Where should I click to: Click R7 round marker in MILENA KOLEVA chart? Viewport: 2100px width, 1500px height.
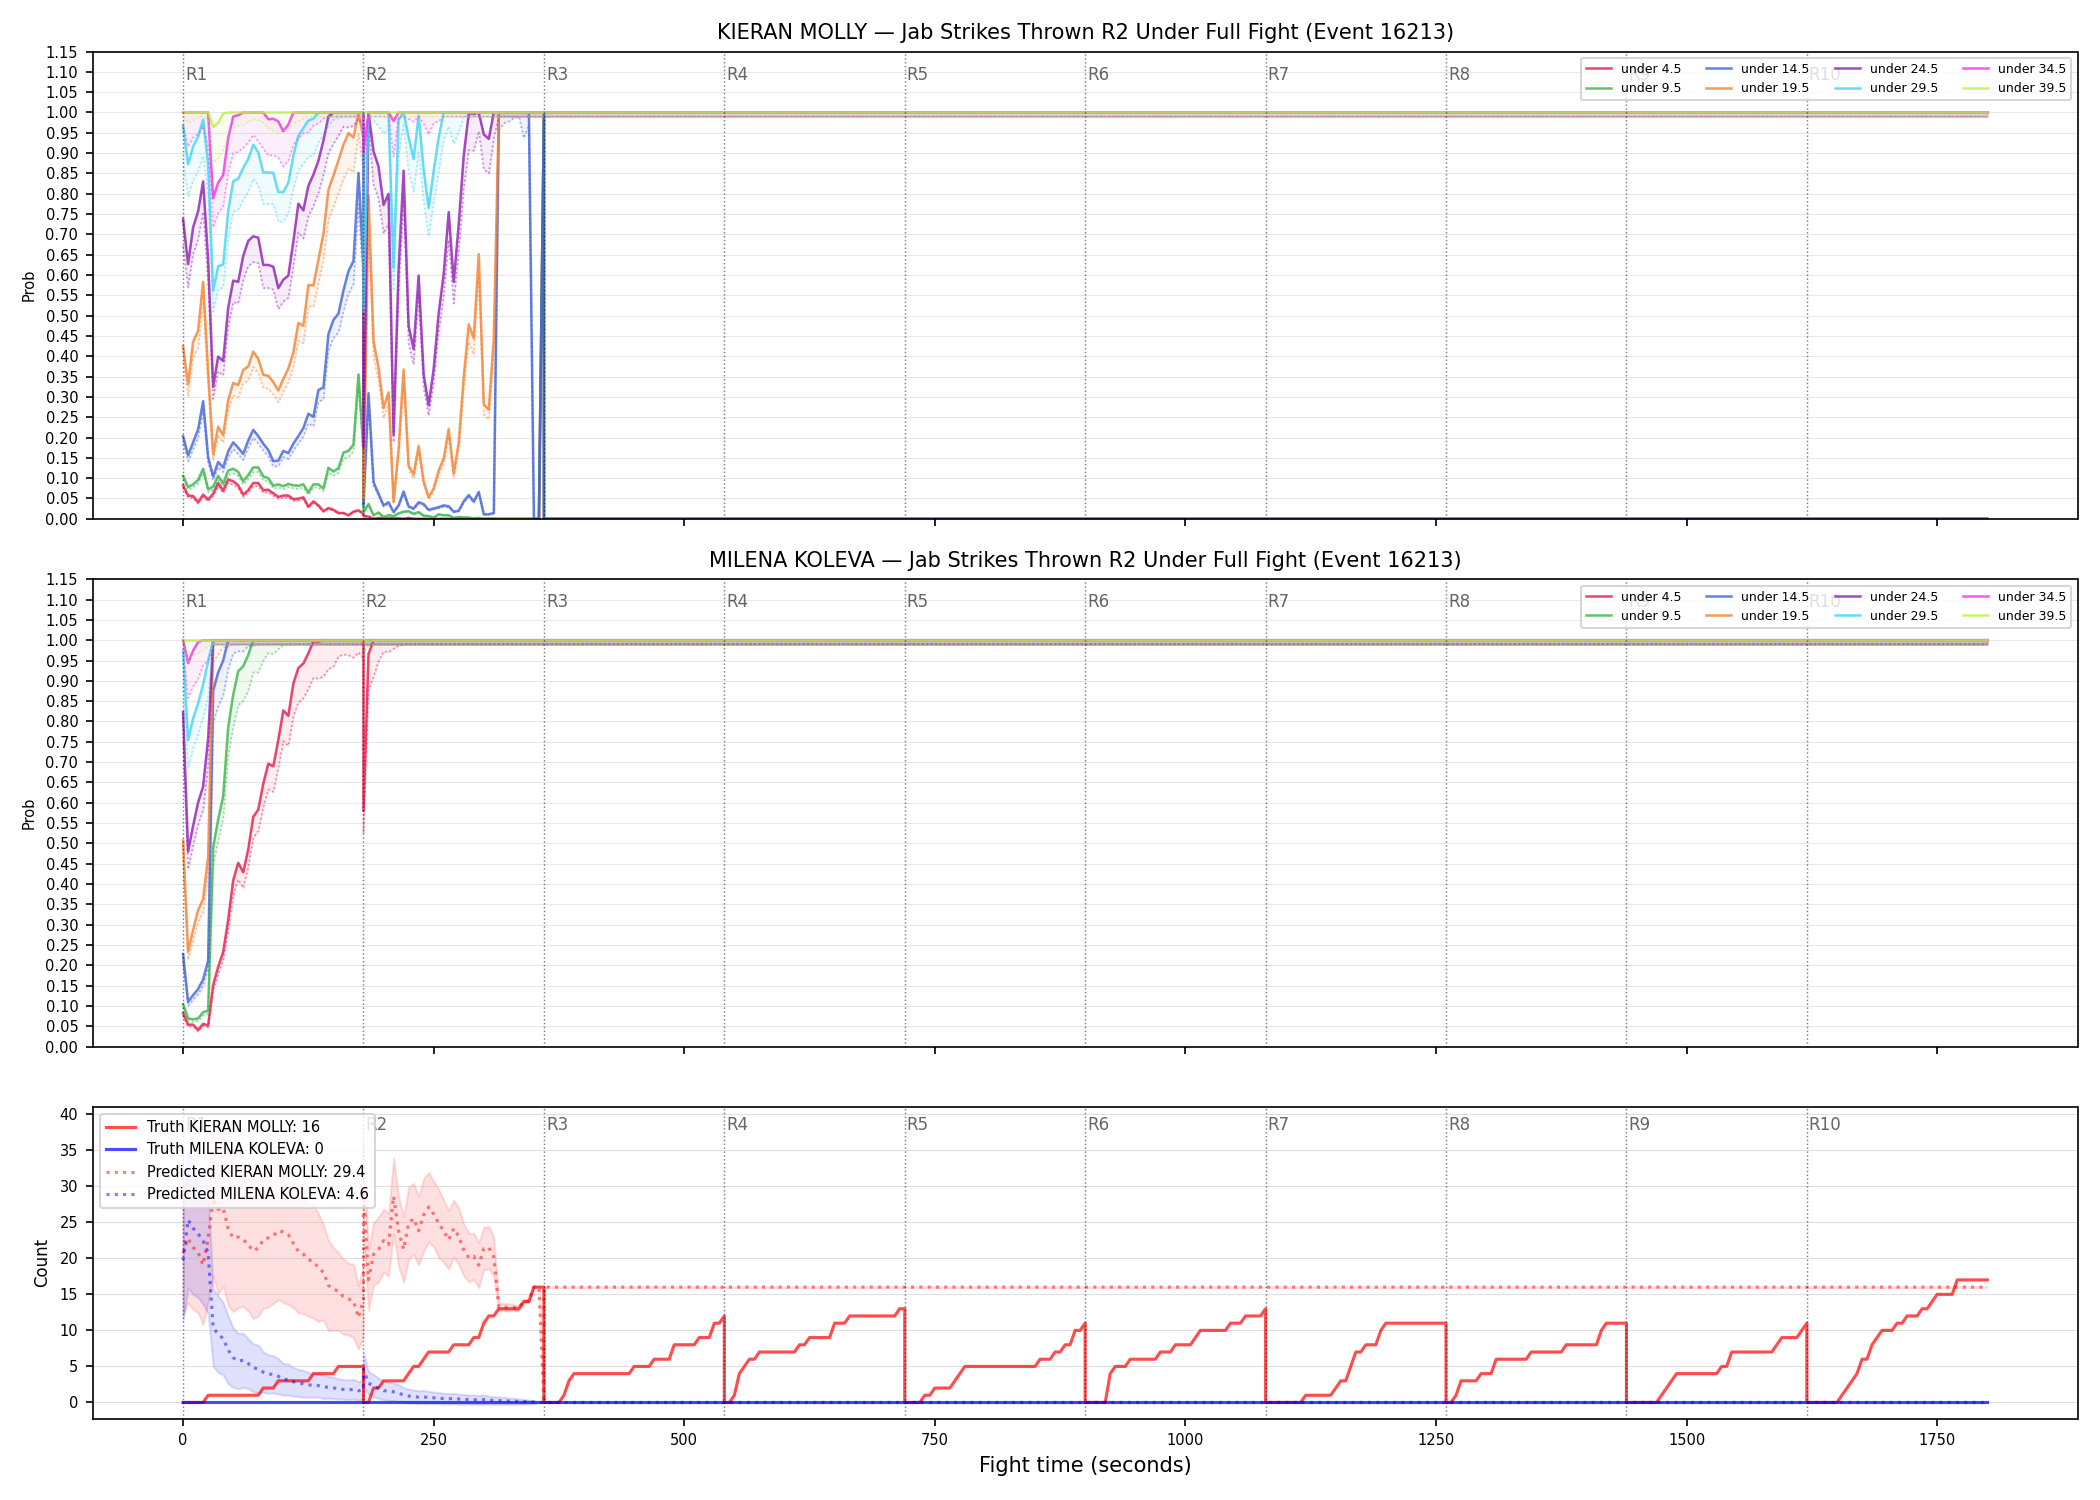(x=1278, y=601)
